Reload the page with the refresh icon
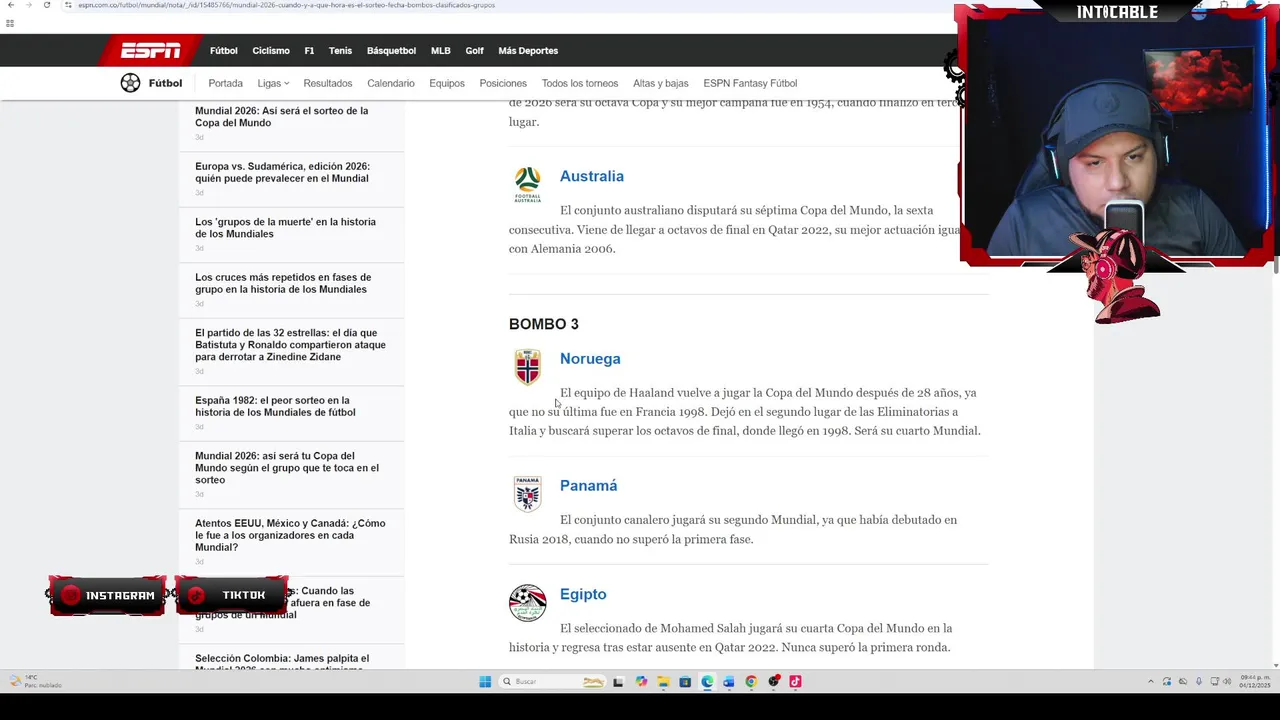 coord(46,5)
